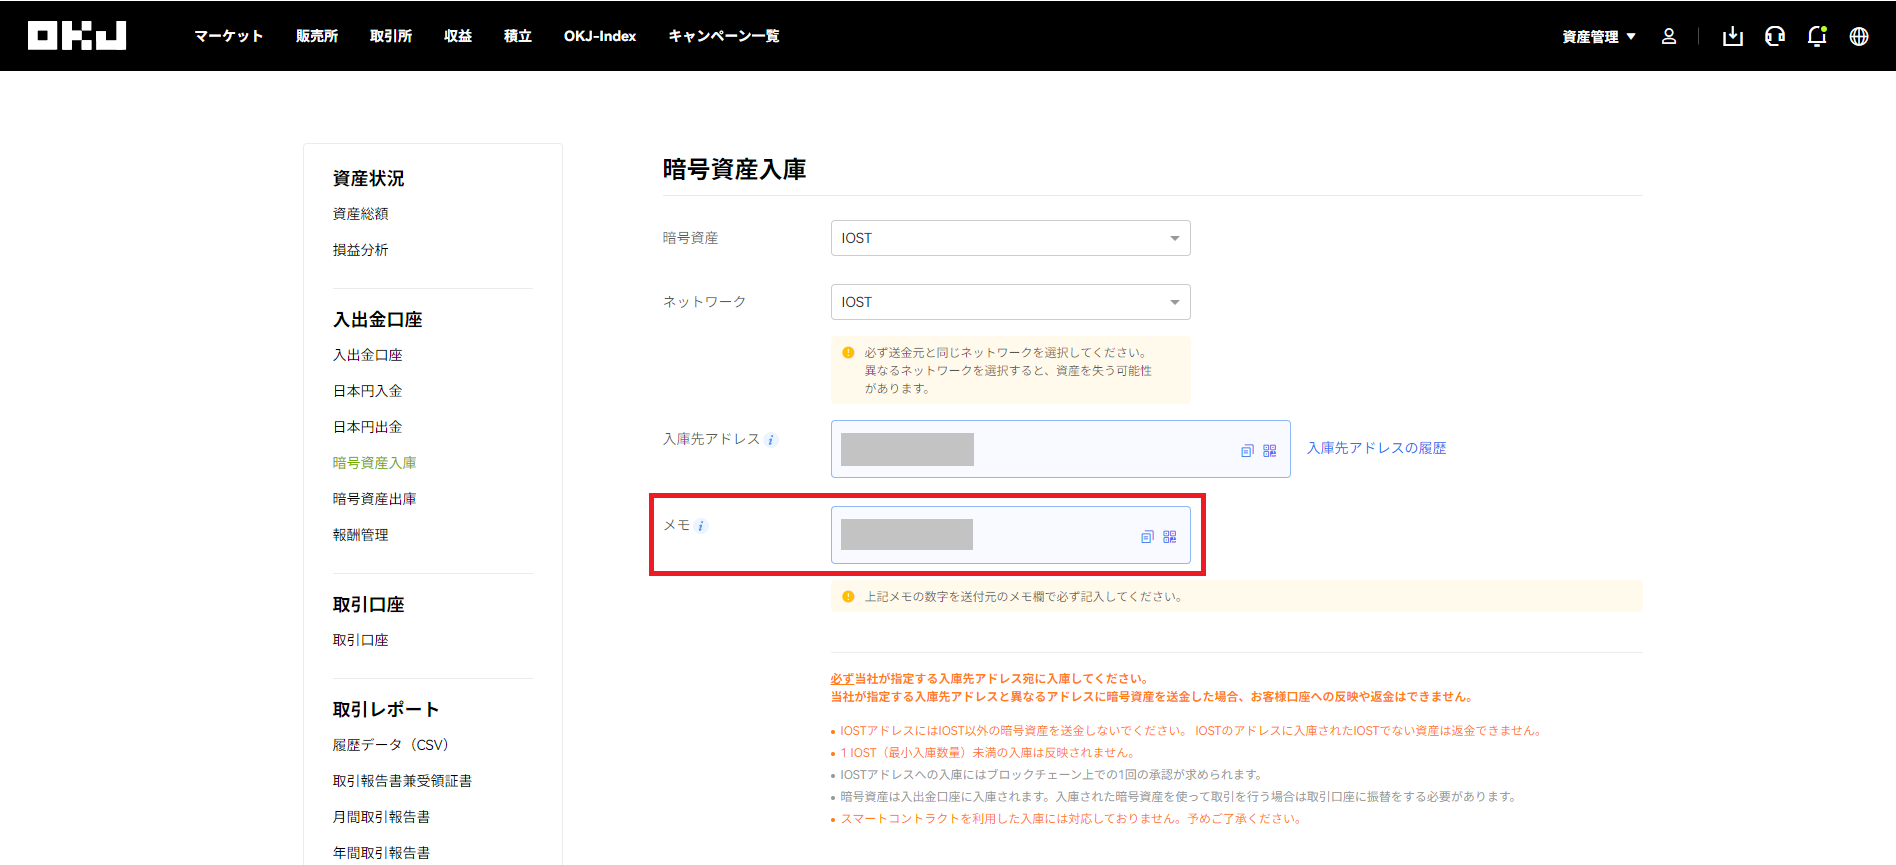The height and width of the screenshot is (865, 1896).
Task: Open 報酬管理 sidebar link
Action: [361, 535]
